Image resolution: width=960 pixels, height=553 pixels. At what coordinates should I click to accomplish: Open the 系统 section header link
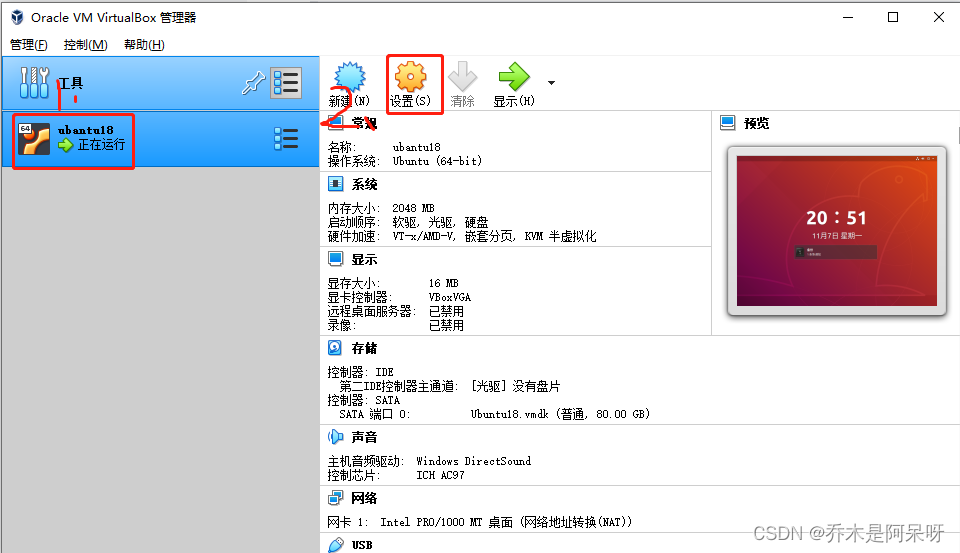364,184
